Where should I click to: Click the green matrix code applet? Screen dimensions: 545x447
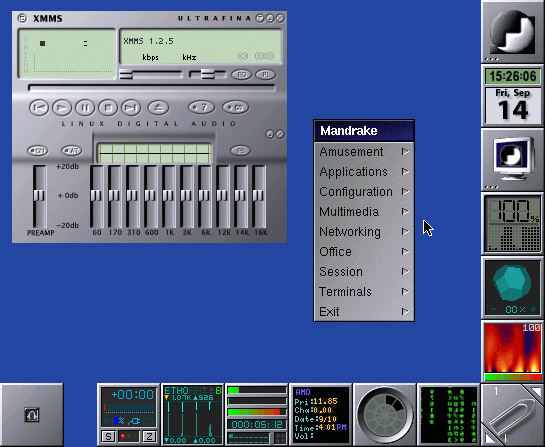tap(448, 415)
